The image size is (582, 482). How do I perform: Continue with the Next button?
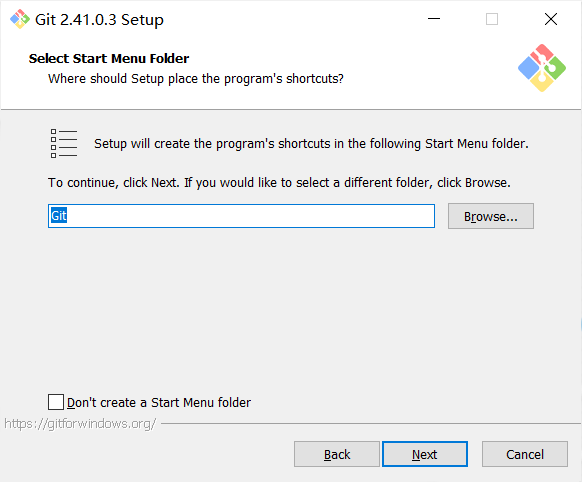click(x=425, y=454)
